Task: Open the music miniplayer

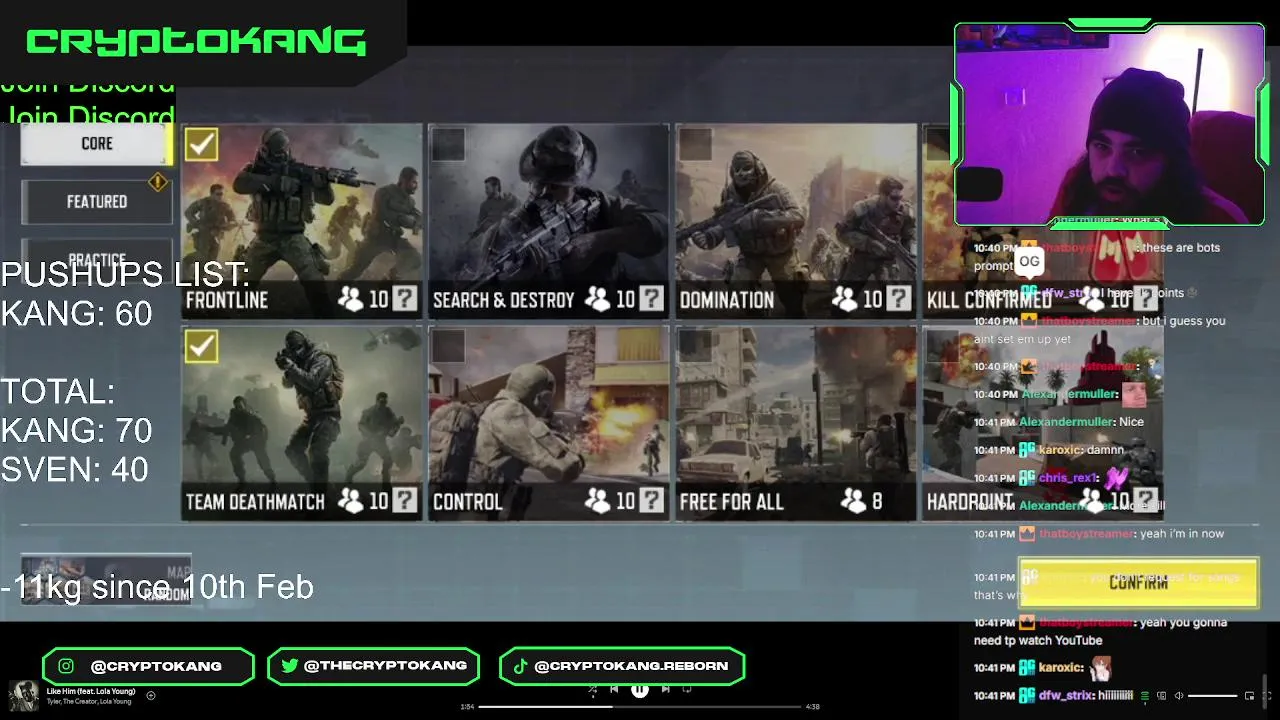Action: point(1249,696)
